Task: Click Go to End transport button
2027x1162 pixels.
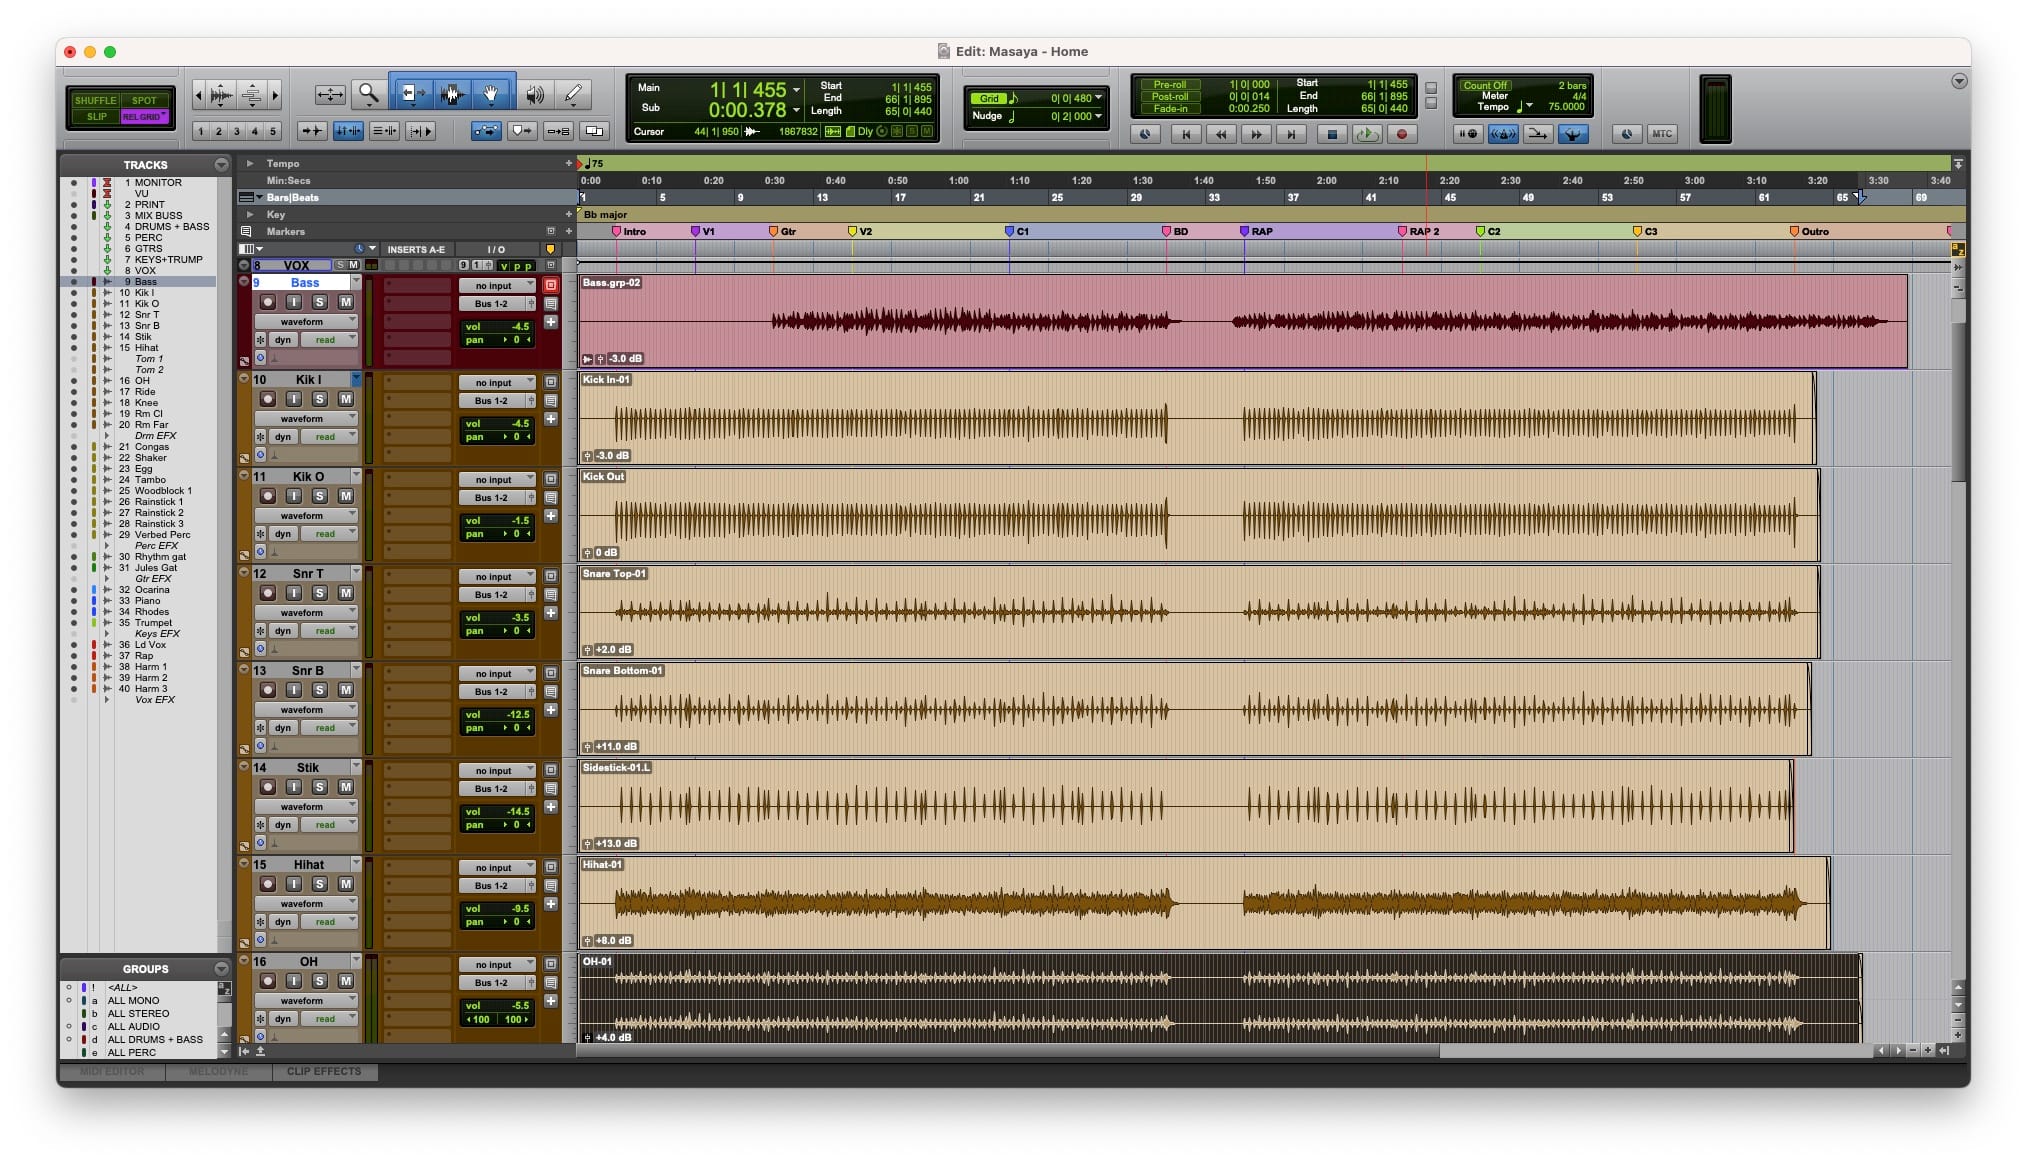Action: point(1291,134)
